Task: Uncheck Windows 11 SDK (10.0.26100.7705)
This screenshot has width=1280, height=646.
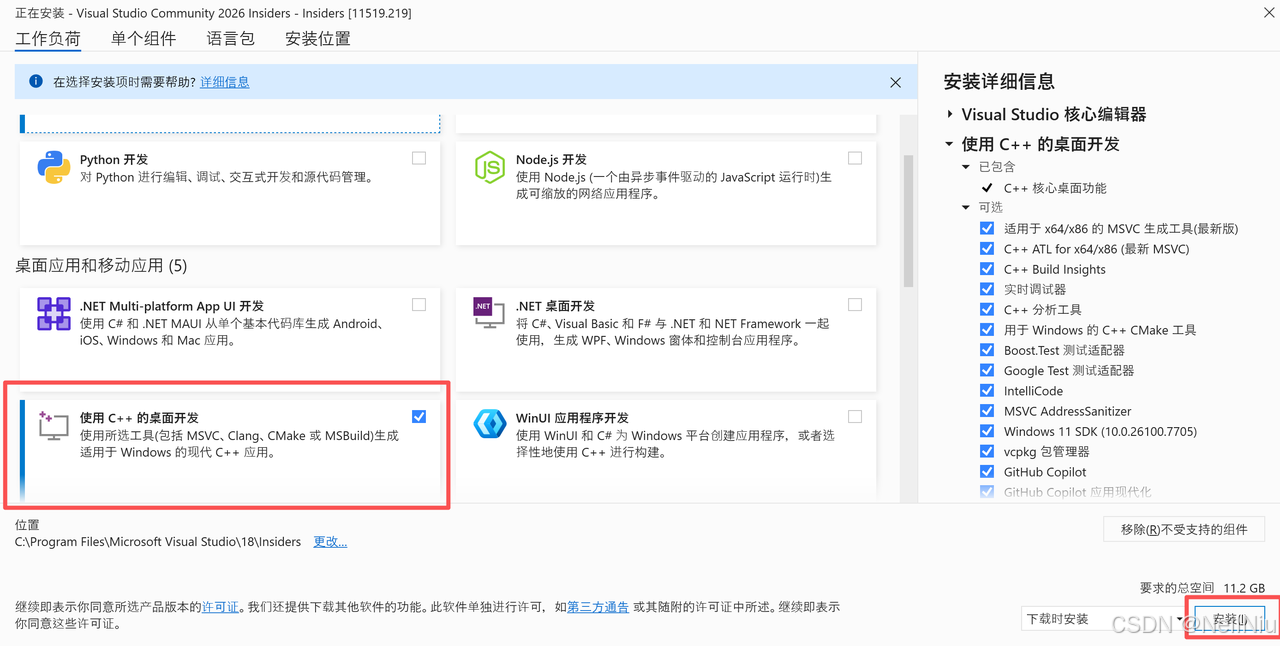Action: pyautogui.click(x=987, y=431)
